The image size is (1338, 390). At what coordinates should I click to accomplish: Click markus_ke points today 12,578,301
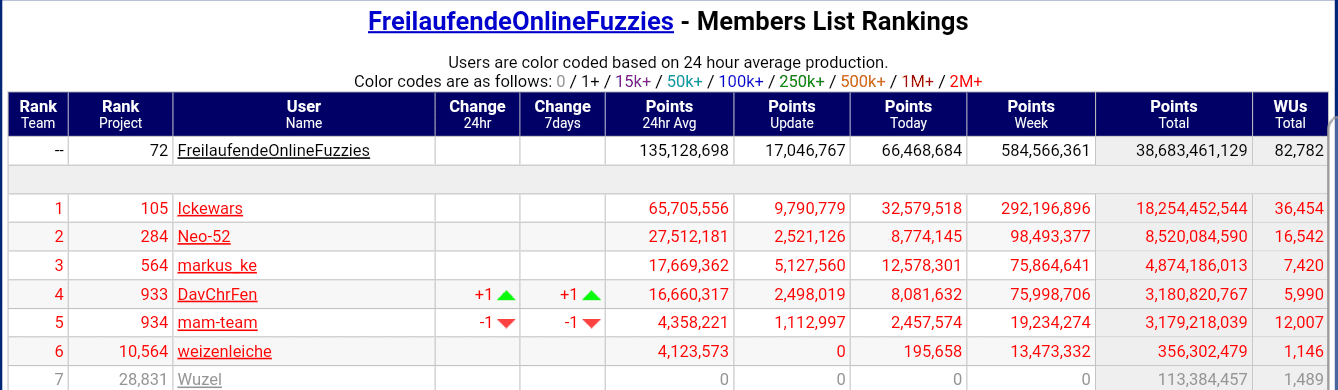pyautogui.click(x=922, y=266)
